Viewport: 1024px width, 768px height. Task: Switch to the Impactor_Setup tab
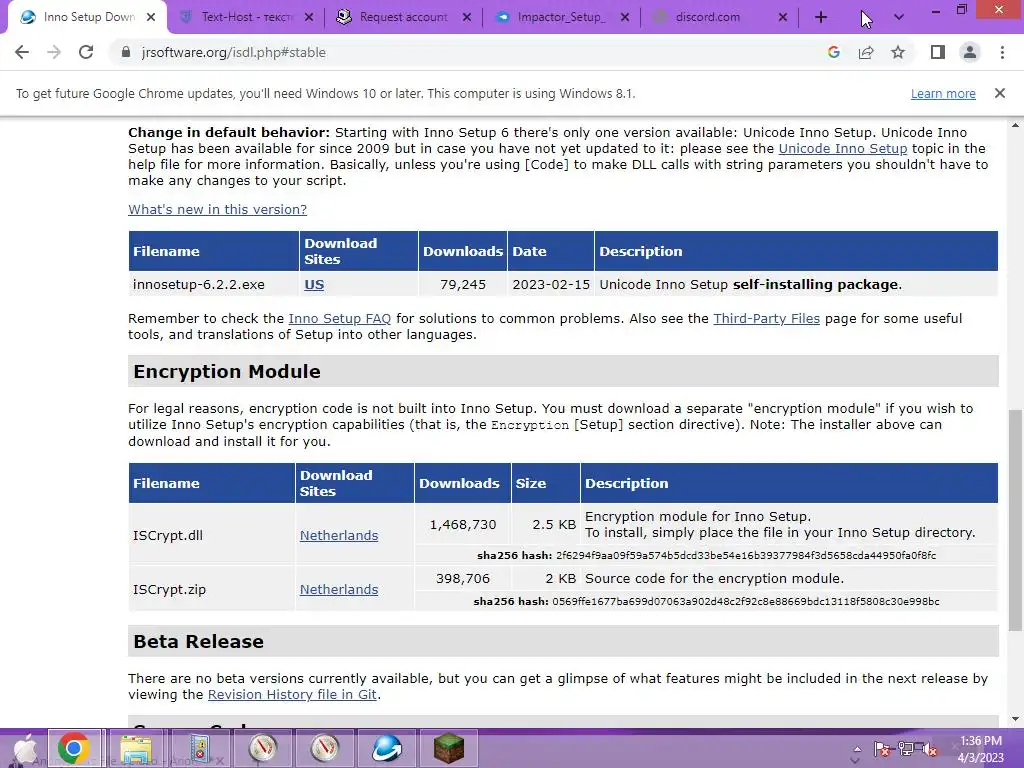pos(562,18)
